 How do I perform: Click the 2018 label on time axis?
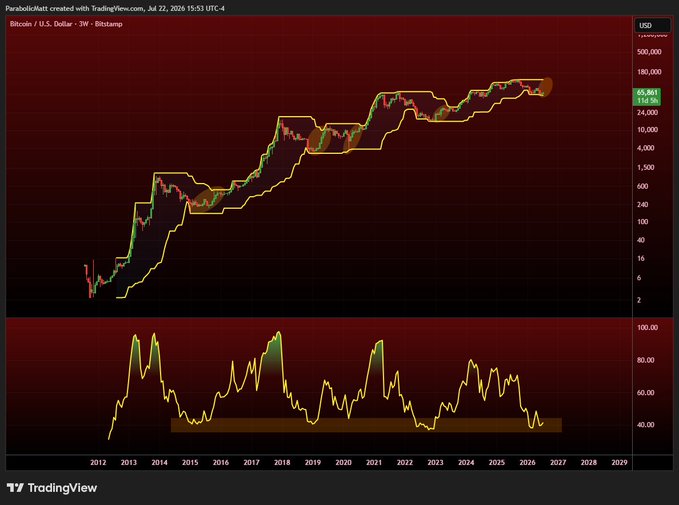(282, 463)
